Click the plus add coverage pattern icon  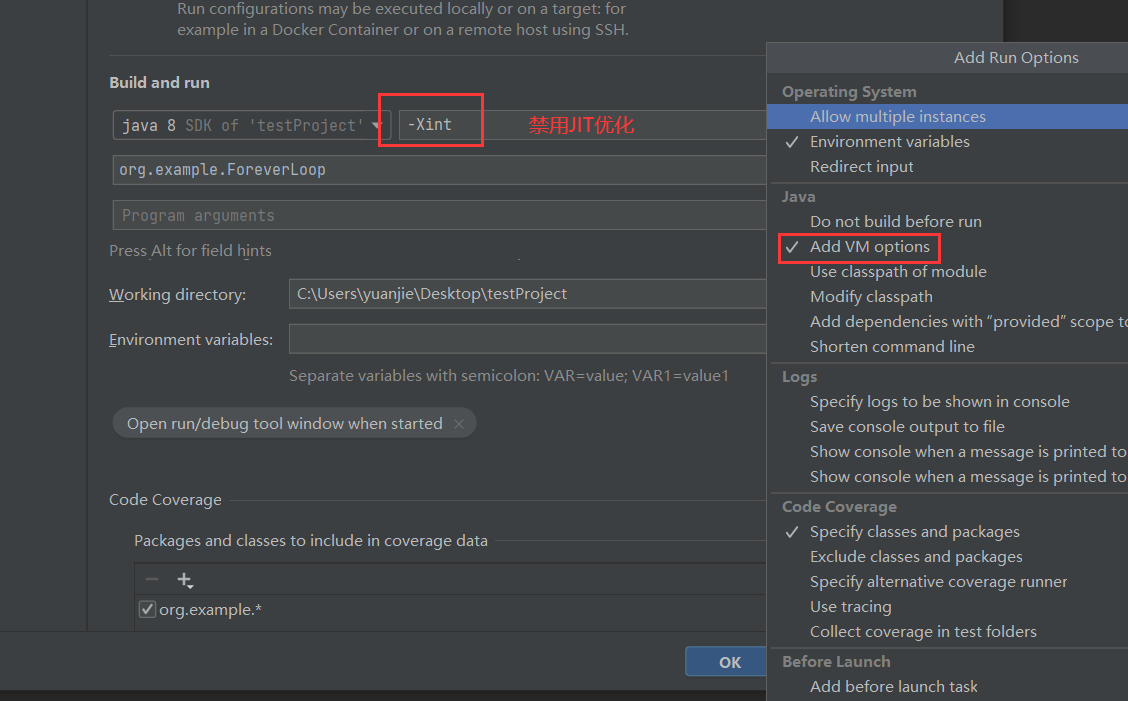pos(185,579)
